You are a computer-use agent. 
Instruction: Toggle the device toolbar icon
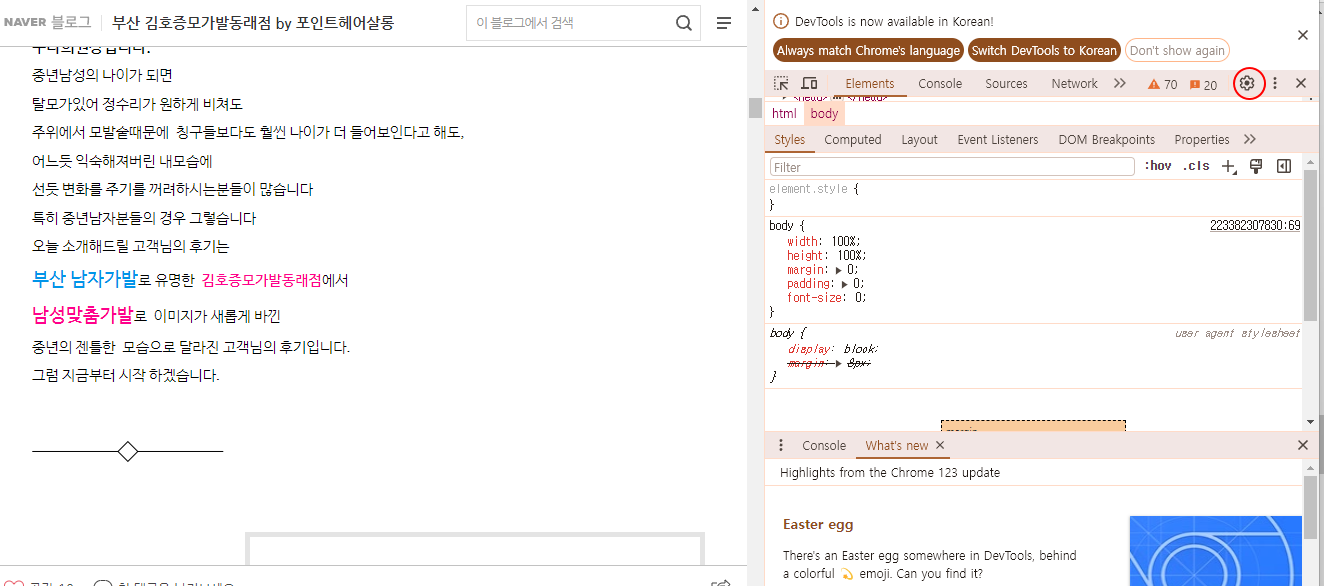point(809,83)
